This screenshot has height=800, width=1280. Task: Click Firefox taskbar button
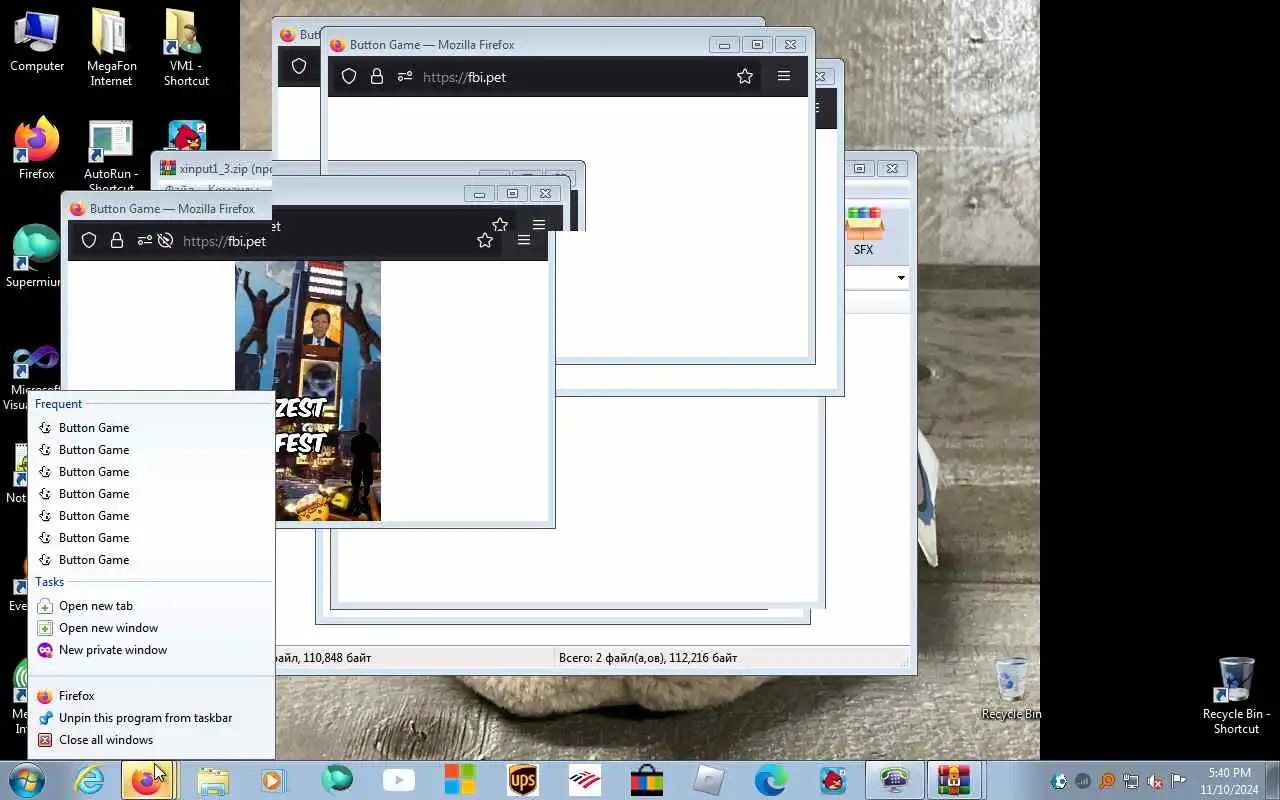[147, 780]
